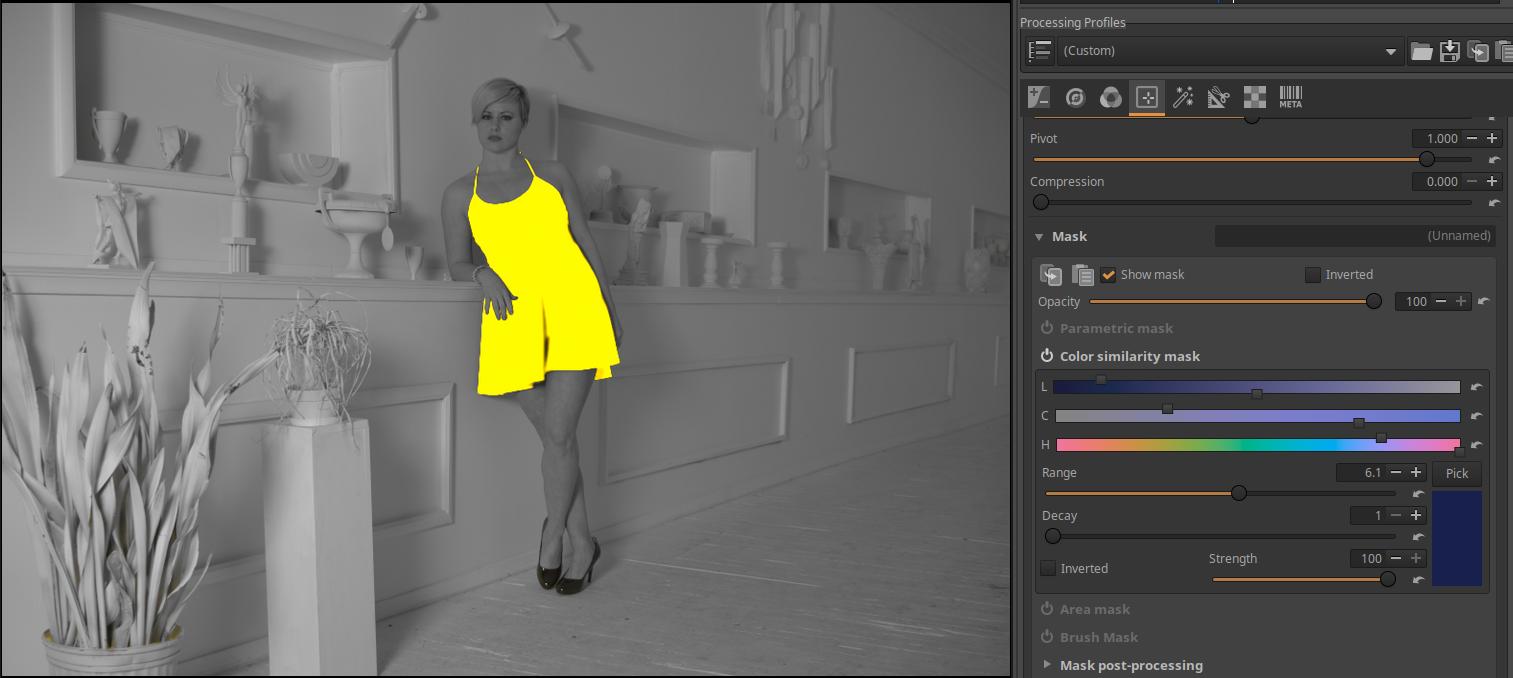Open the Transform tab with scissors and ruler
Viewport: 1513px width, 678px height.
tap(1218, 97)
